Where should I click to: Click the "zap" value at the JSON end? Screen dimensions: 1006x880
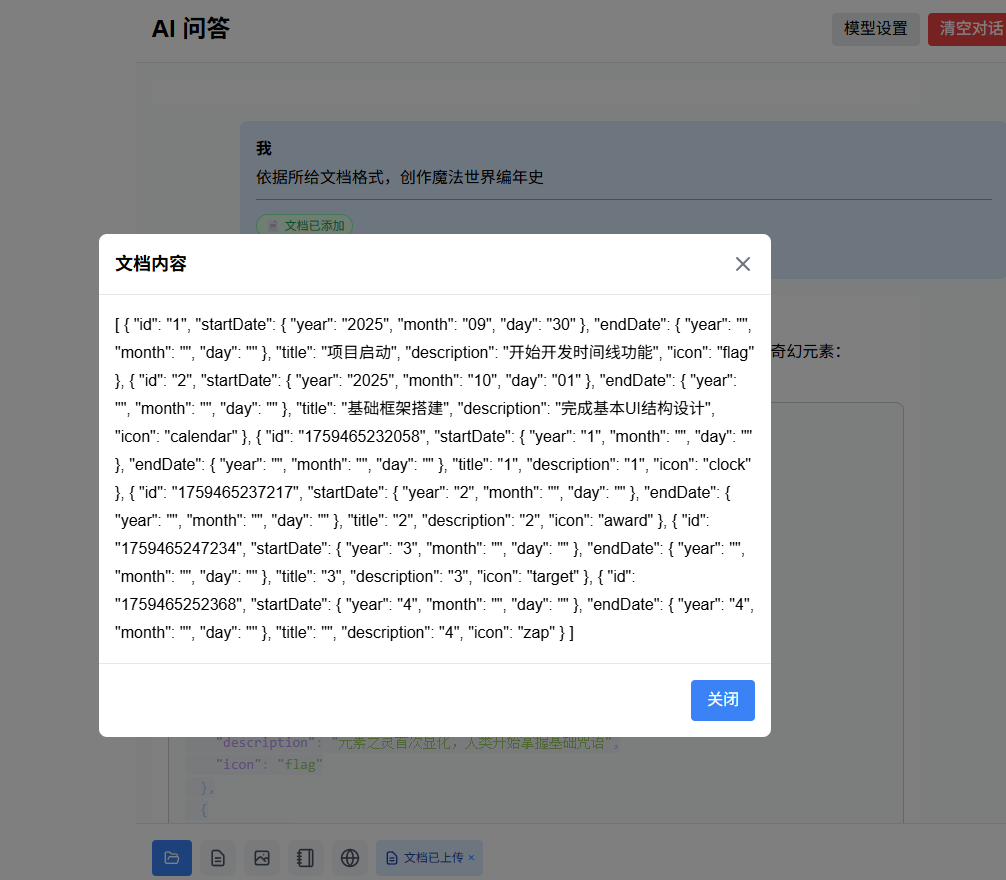tap(535, 633)
